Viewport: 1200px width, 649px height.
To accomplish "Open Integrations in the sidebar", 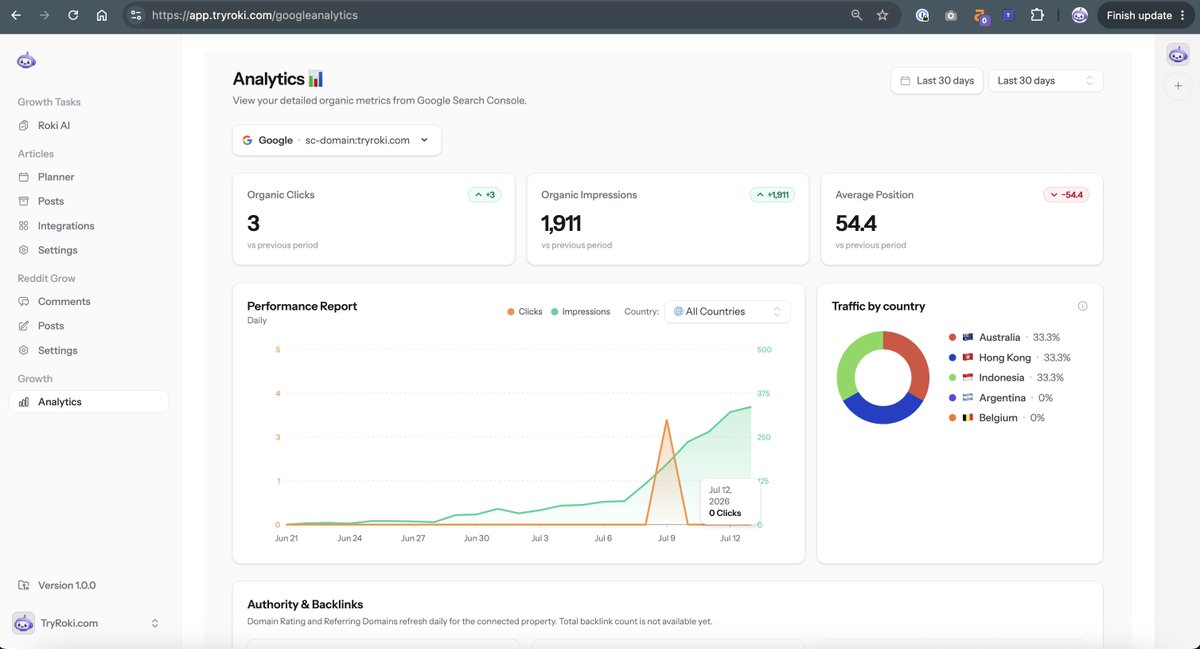I will (x=89, y=226).
